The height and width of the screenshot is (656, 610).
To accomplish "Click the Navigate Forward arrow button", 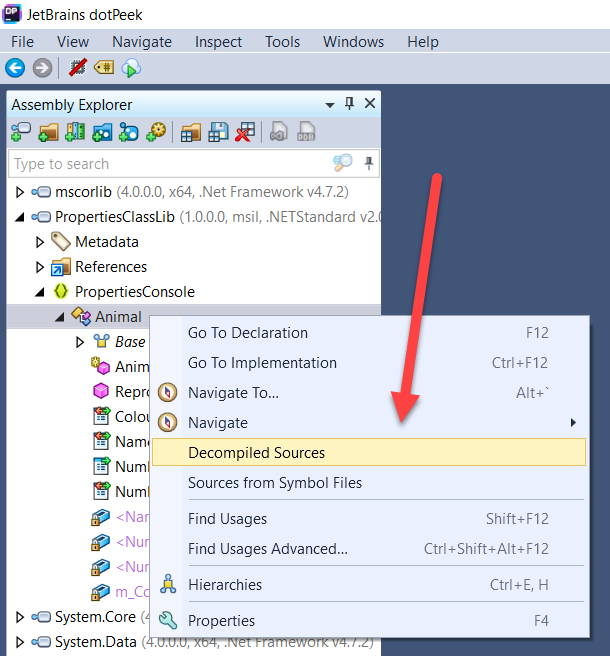I will [41, 68].
